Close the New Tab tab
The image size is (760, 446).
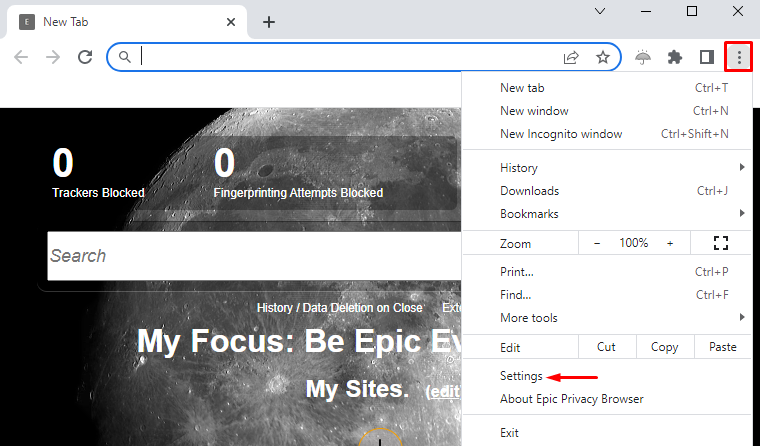coord(231,22)
